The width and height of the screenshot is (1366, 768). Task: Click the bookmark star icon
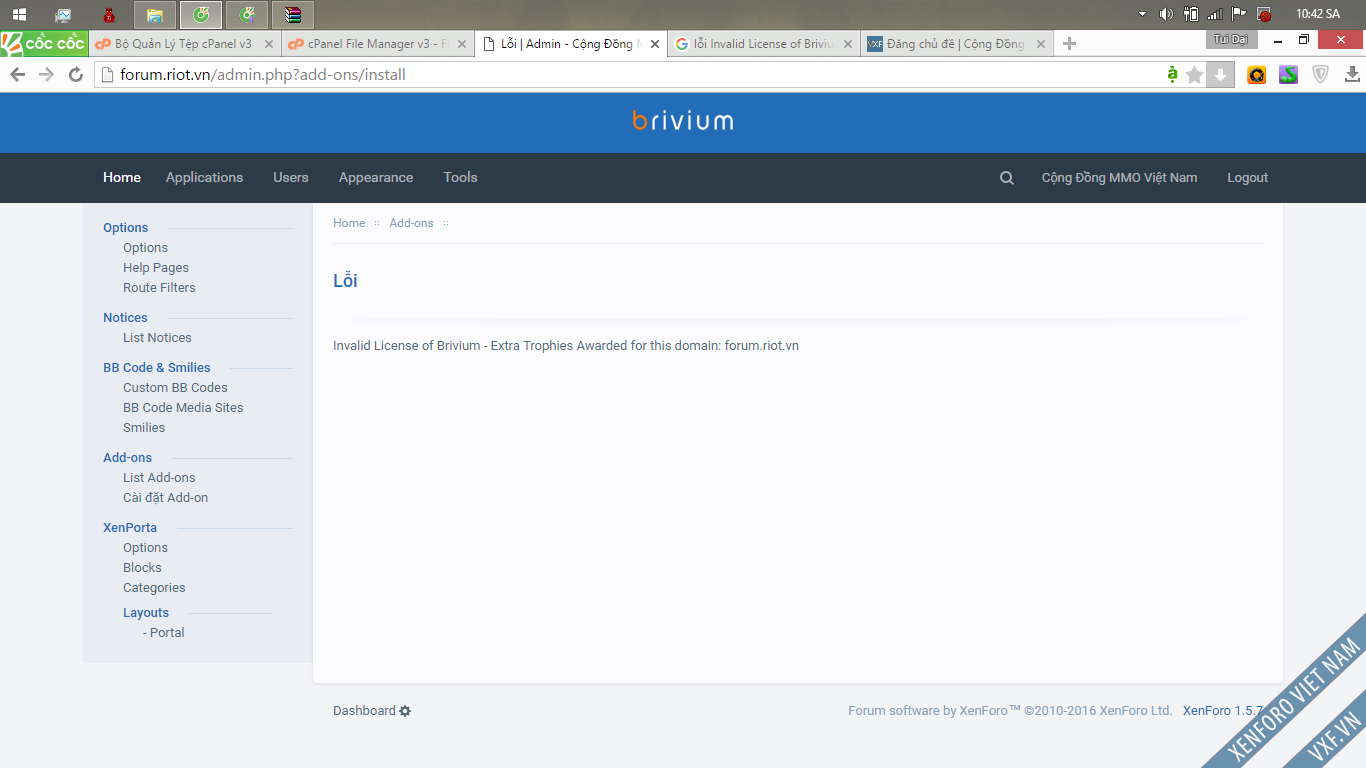1194,75
